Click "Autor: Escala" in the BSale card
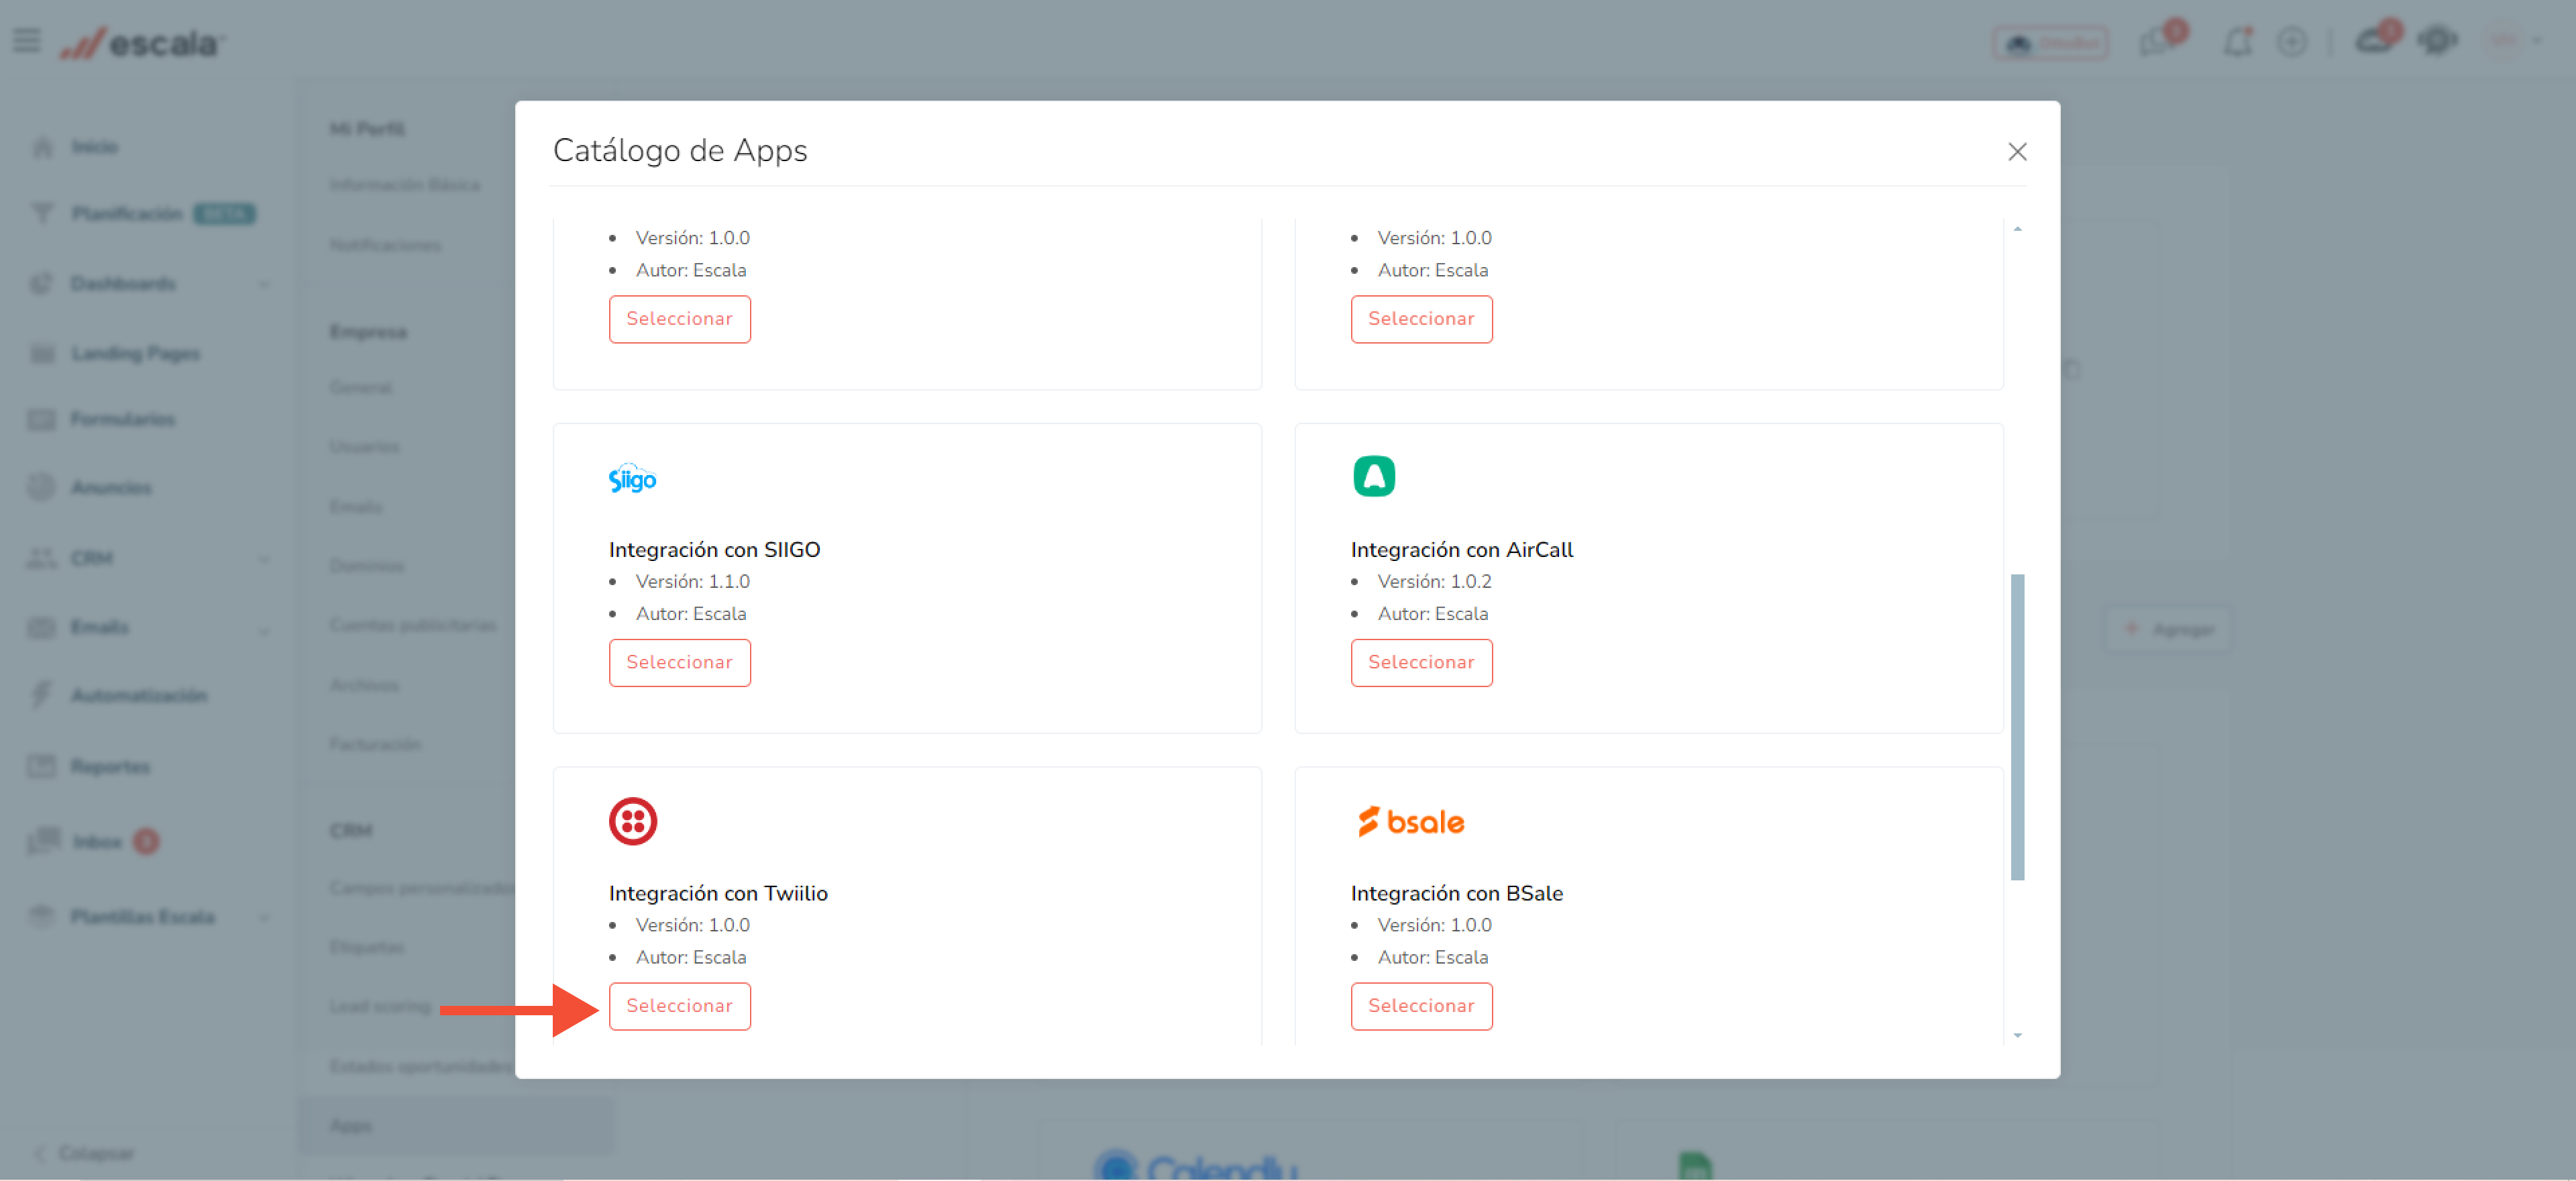 point(1432,957)
